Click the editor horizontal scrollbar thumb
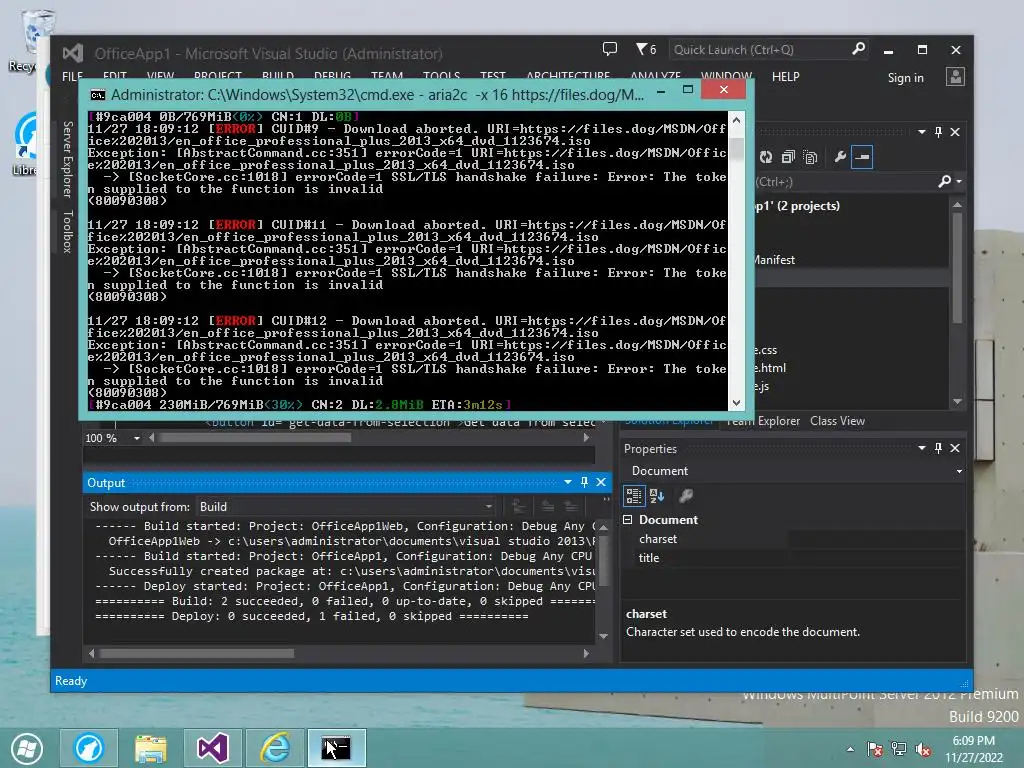This screenshot has height=768, width=1024. 255,438
